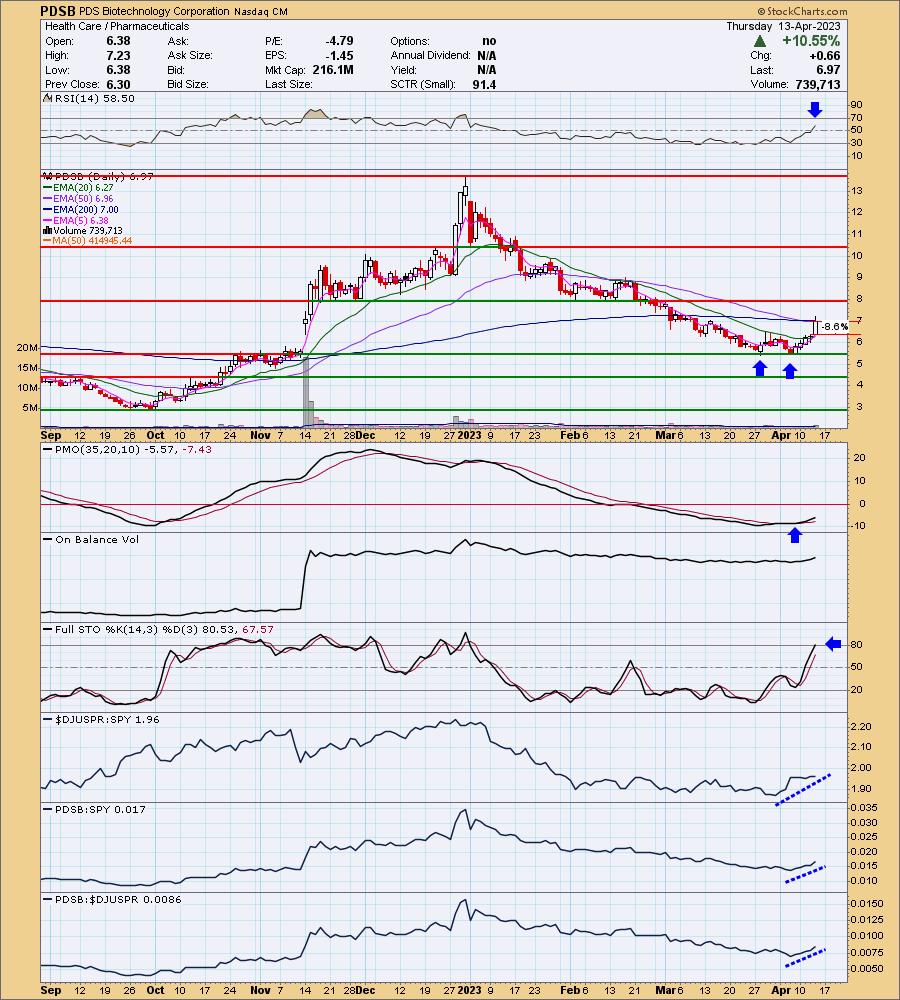Click the SCTR (Small) value 91.4

tap(484, 84)
